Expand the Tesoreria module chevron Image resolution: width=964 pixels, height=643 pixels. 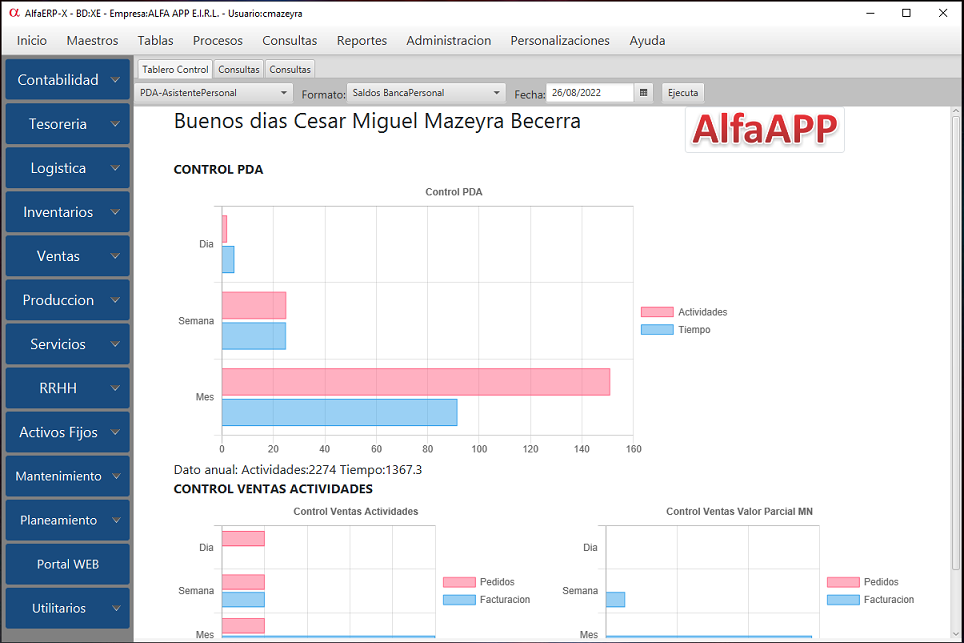coord(115,124)
